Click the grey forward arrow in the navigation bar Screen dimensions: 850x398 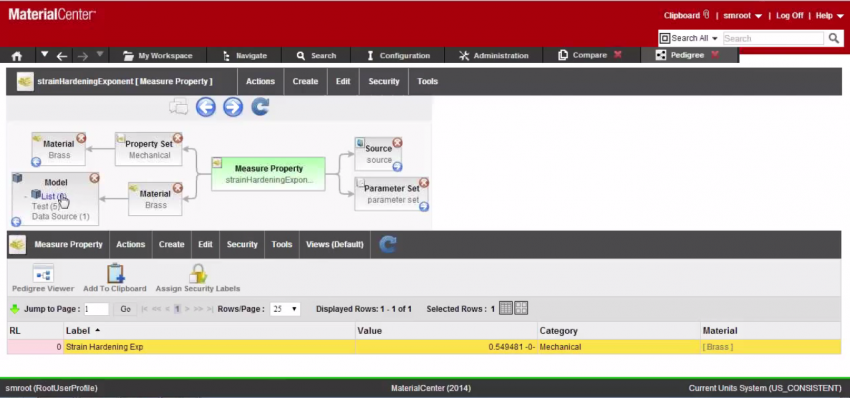[82, 56]
